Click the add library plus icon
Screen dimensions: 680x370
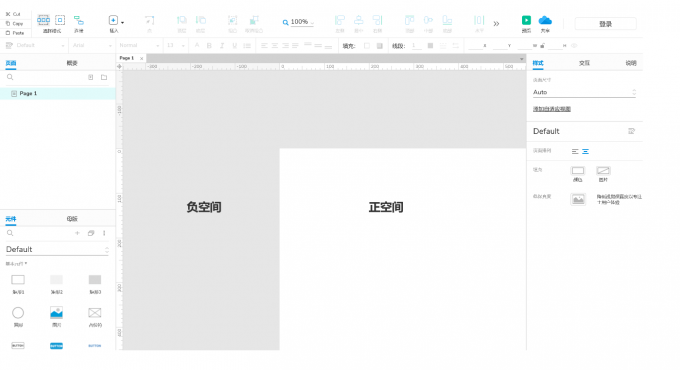pyautogui.click(x=77, y=233)
